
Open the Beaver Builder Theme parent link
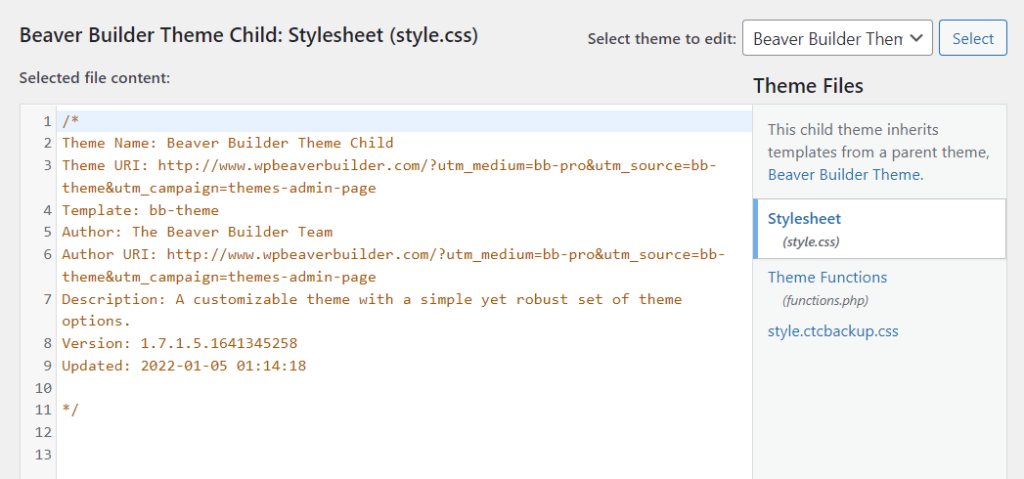pos(844,174)
